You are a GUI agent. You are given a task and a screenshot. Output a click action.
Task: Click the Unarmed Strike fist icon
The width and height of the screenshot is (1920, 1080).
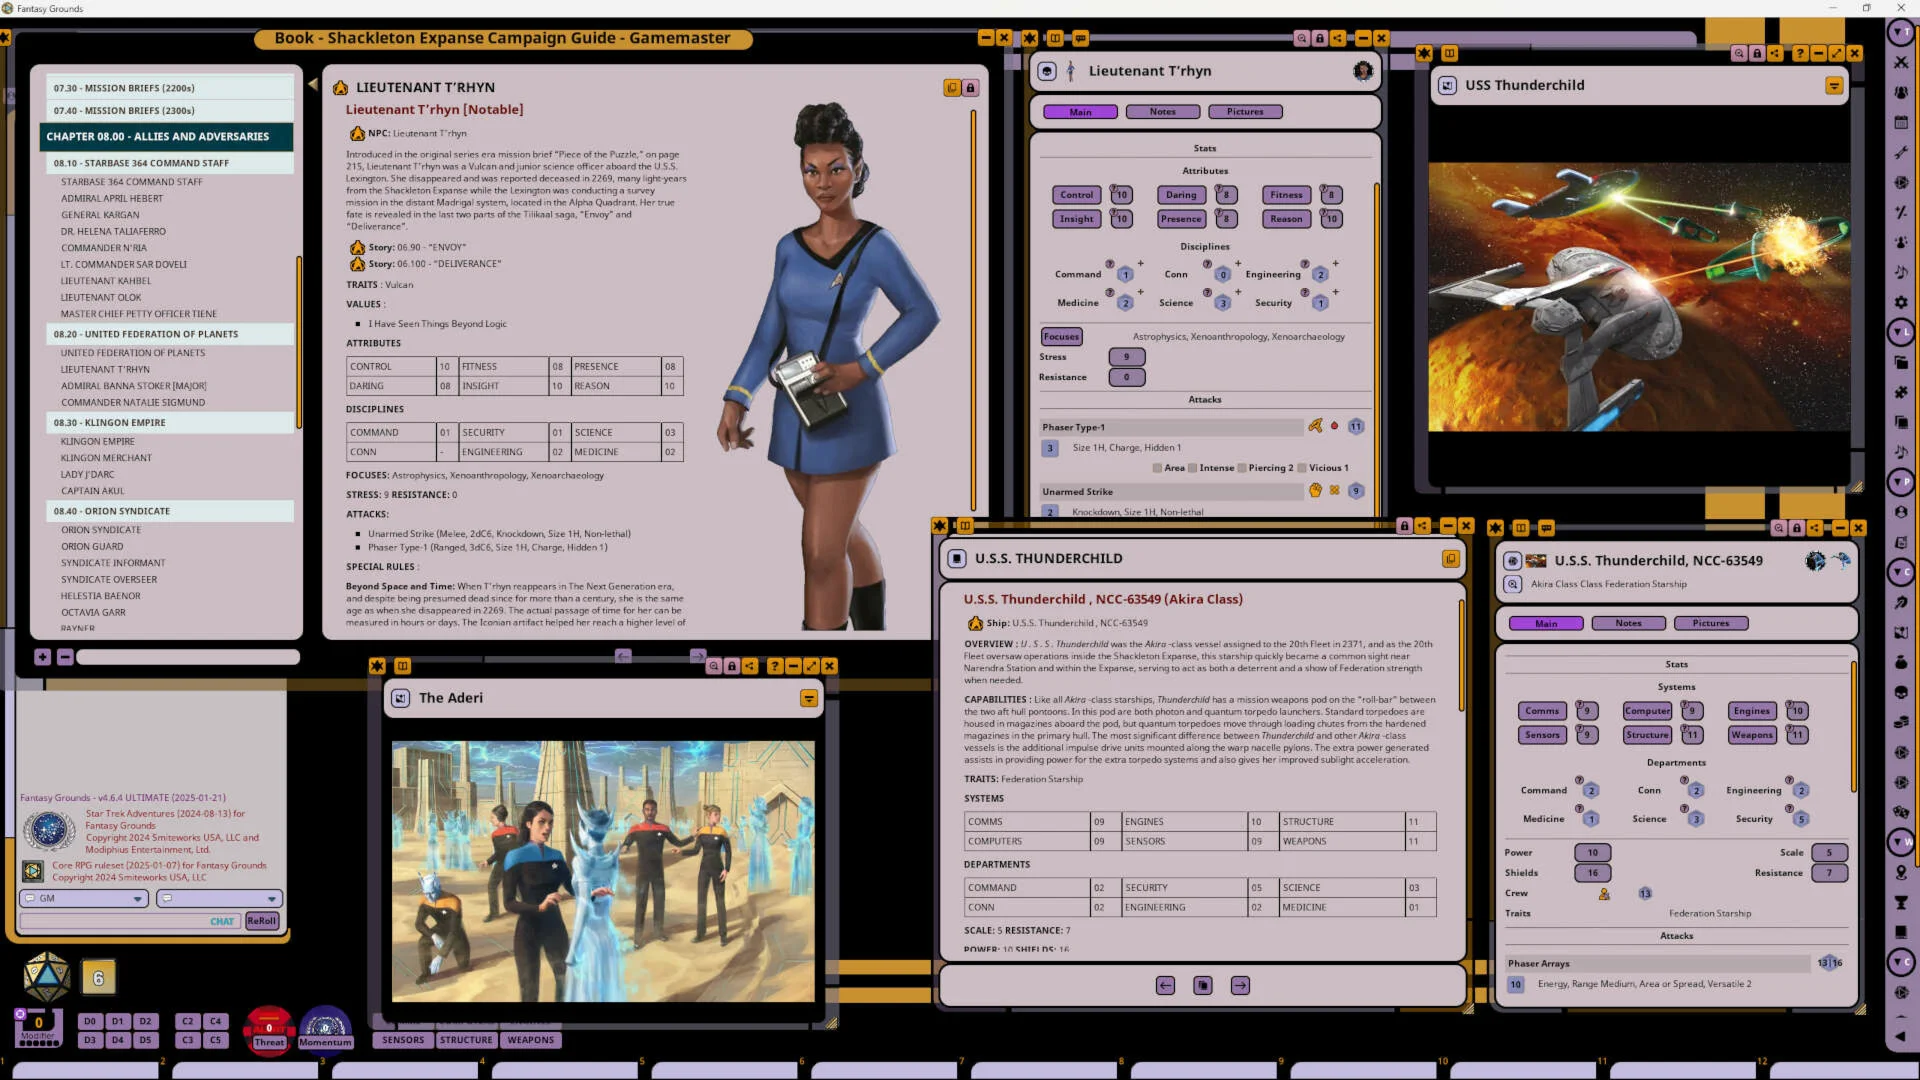point(1315,491)
